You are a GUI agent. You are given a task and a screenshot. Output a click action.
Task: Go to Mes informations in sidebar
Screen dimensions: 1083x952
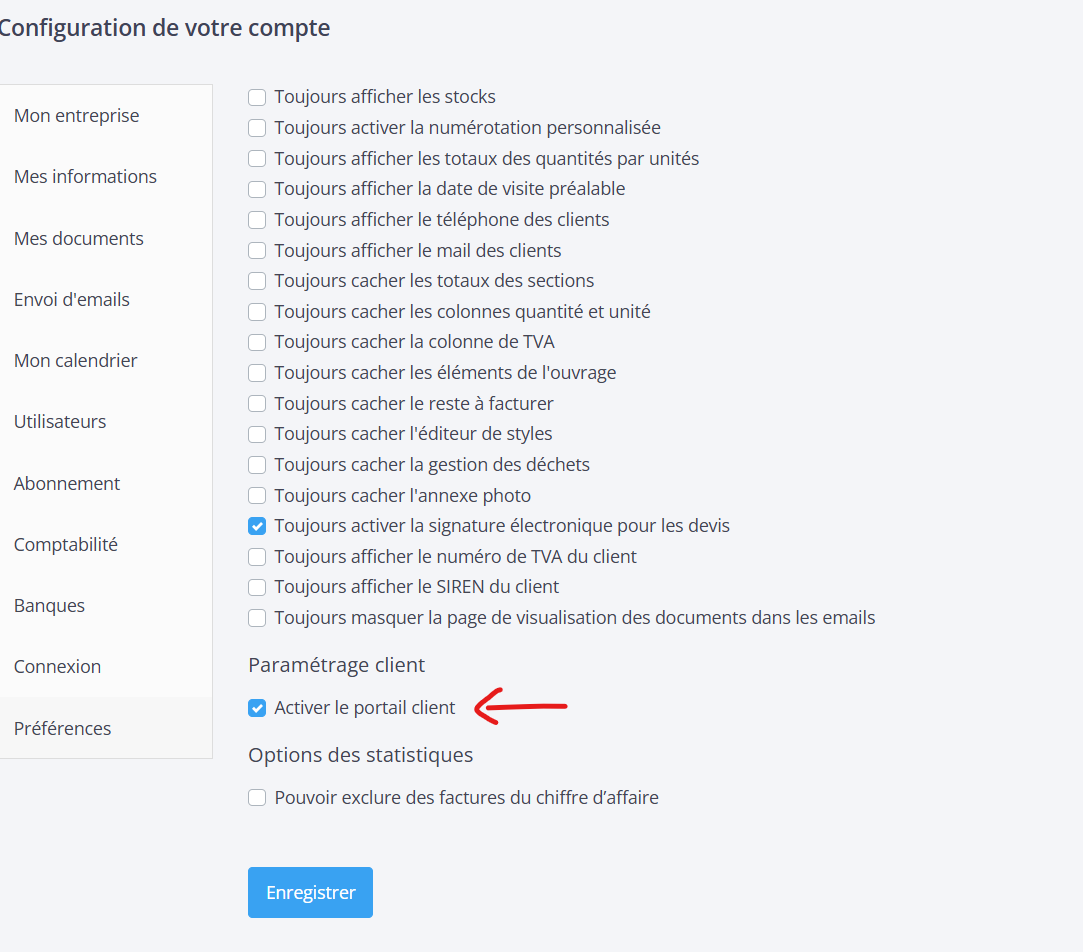[85, 177]
